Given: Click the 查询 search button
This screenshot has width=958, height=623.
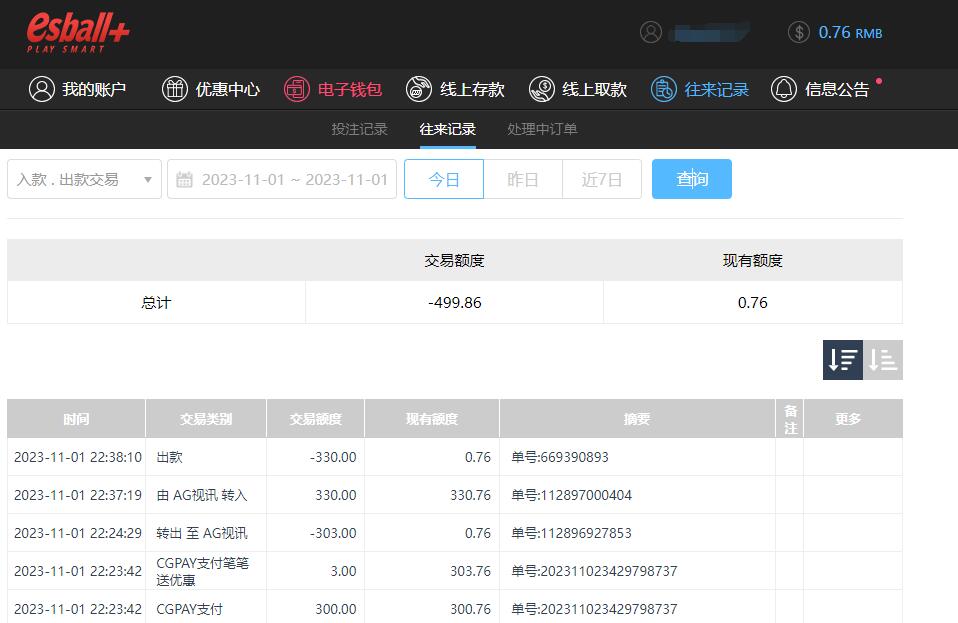Looking at the screenshot, I should (x=691, y=179).
